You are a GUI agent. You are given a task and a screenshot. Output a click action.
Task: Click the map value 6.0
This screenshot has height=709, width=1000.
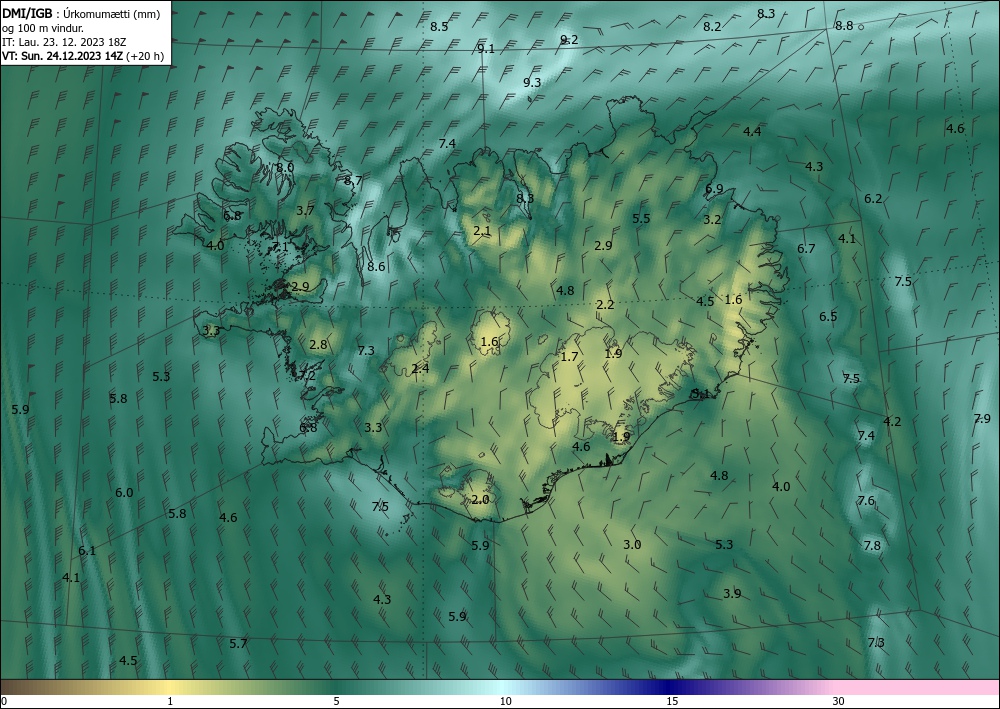[124, 493]
